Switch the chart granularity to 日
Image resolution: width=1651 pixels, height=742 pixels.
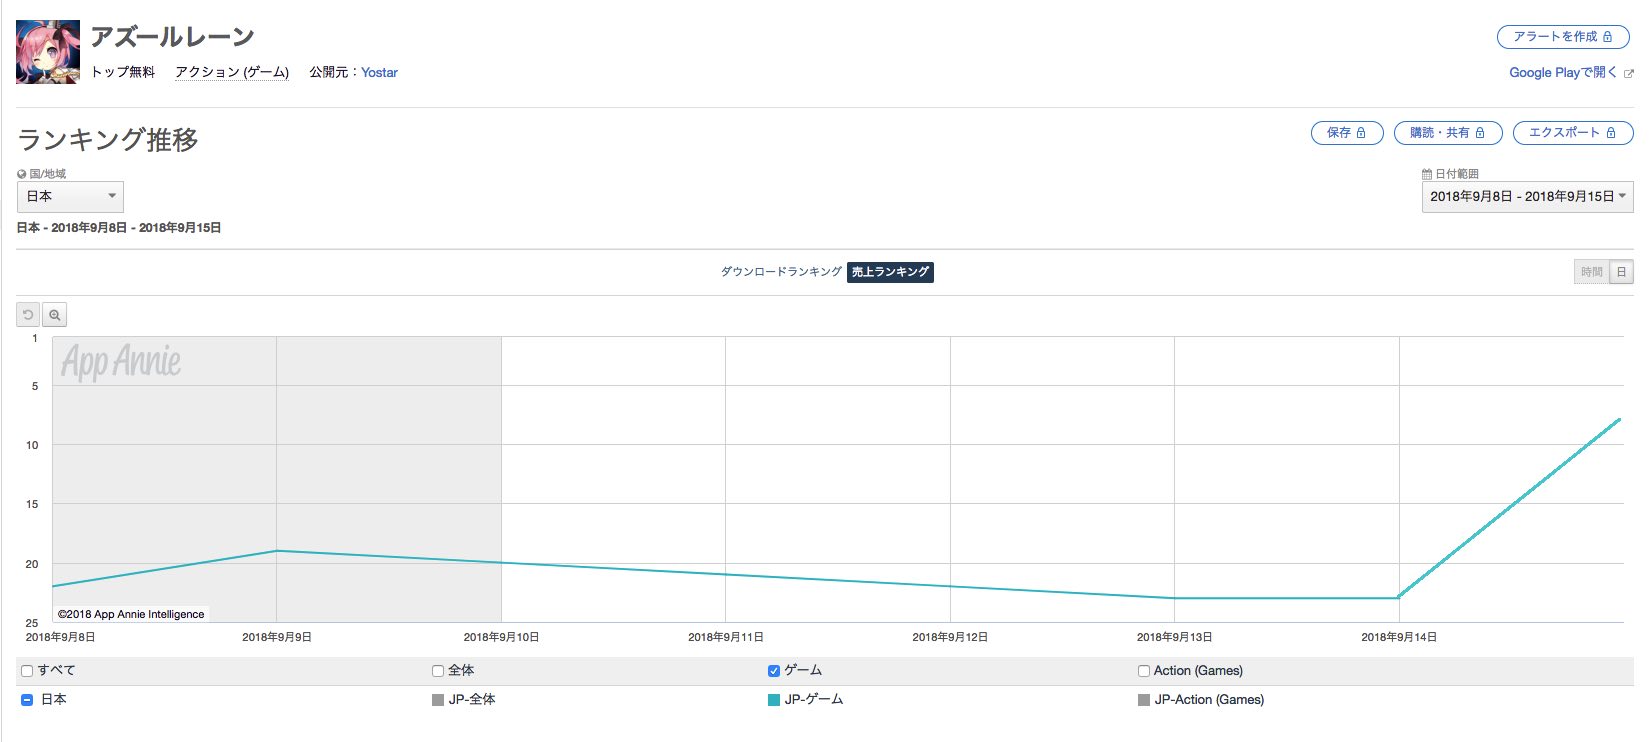(x=1621, y=272)
